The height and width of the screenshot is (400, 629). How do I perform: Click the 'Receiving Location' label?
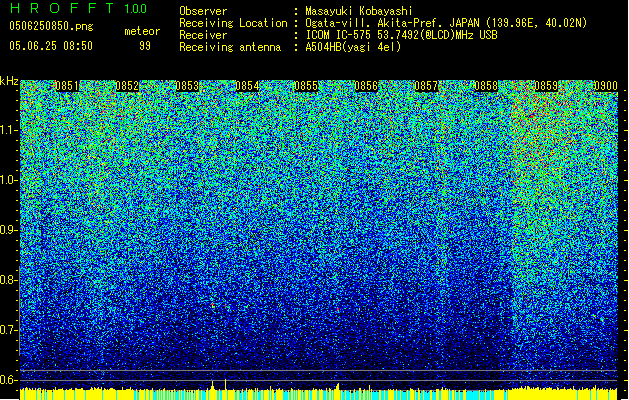coord(233,23)
